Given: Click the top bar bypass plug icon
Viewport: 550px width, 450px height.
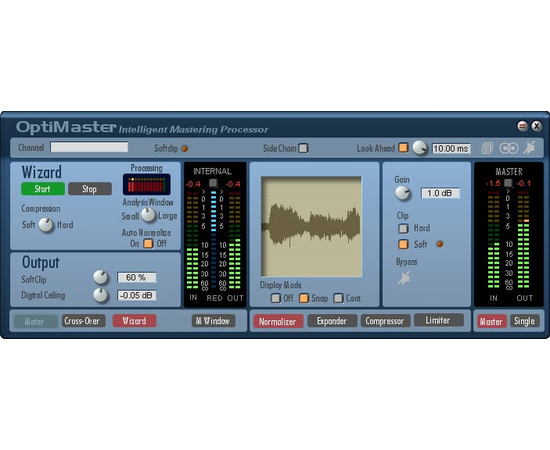Looking at the screenshot, I should 529,148.
